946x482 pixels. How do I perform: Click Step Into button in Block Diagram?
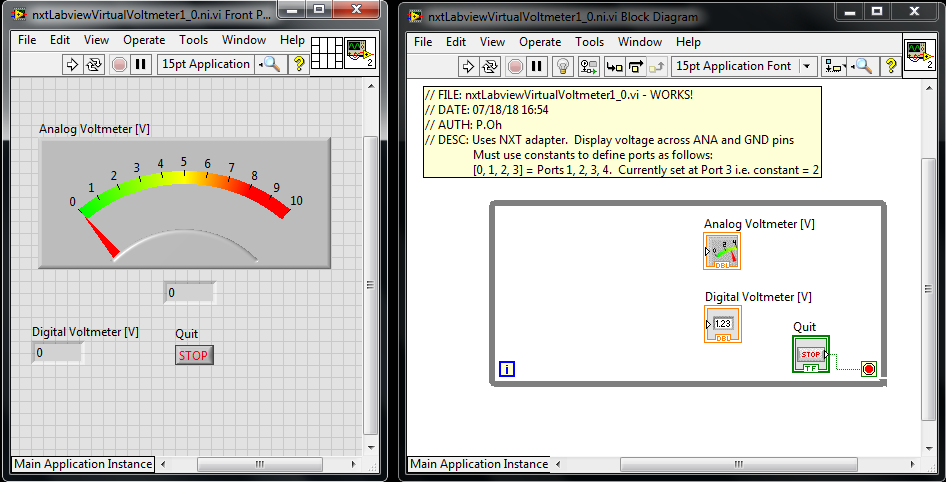614,66
